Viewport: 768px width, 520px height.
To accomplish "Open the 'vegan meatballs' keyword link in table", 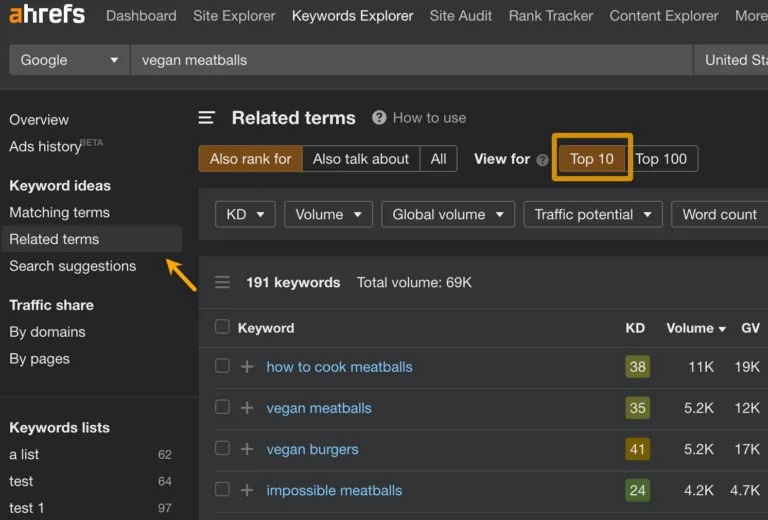I will (x=319, y=408).
